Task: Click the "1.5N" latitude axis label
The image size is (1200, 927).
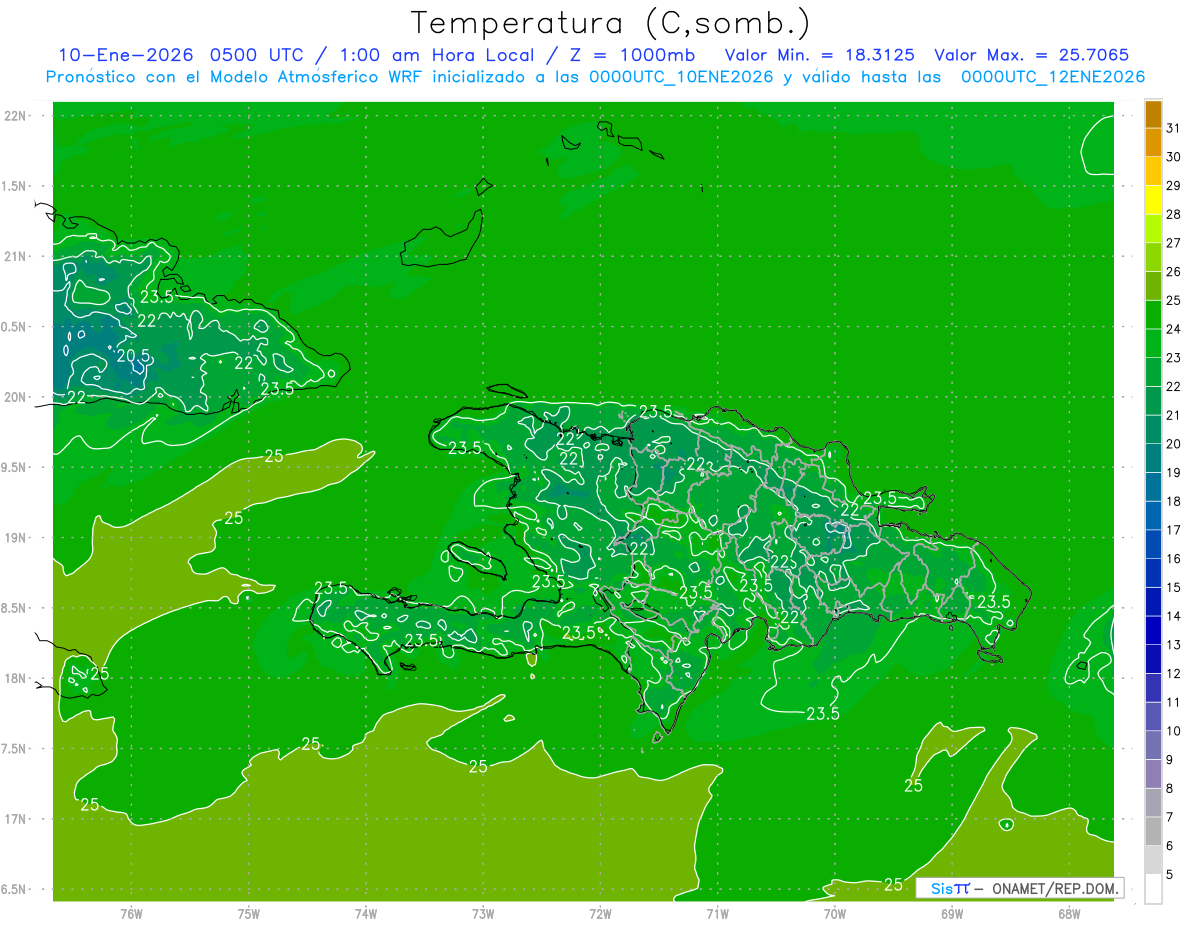Action: tap(15, 186)
